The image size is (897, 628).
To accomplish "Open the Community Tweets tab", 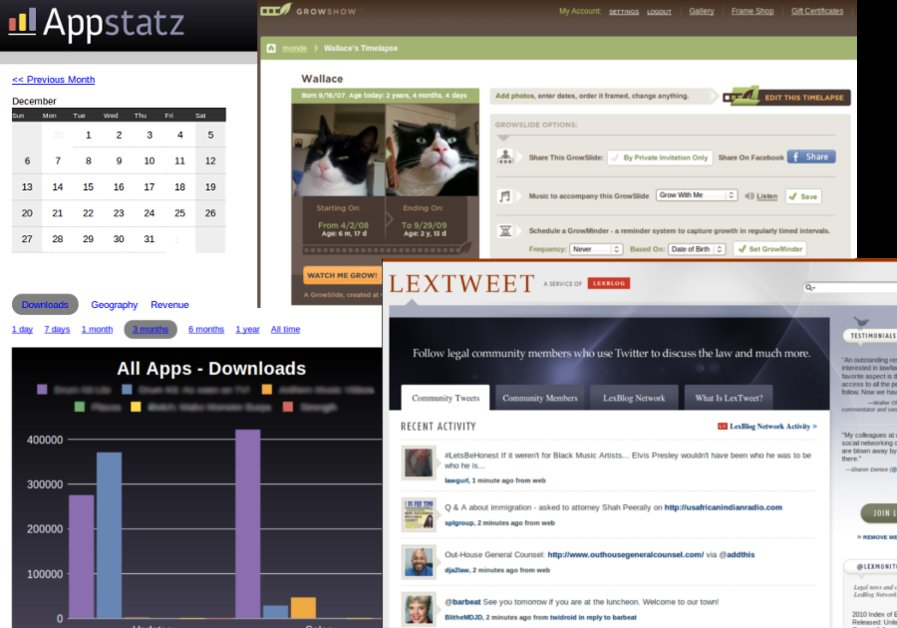I will click(445, 398).
